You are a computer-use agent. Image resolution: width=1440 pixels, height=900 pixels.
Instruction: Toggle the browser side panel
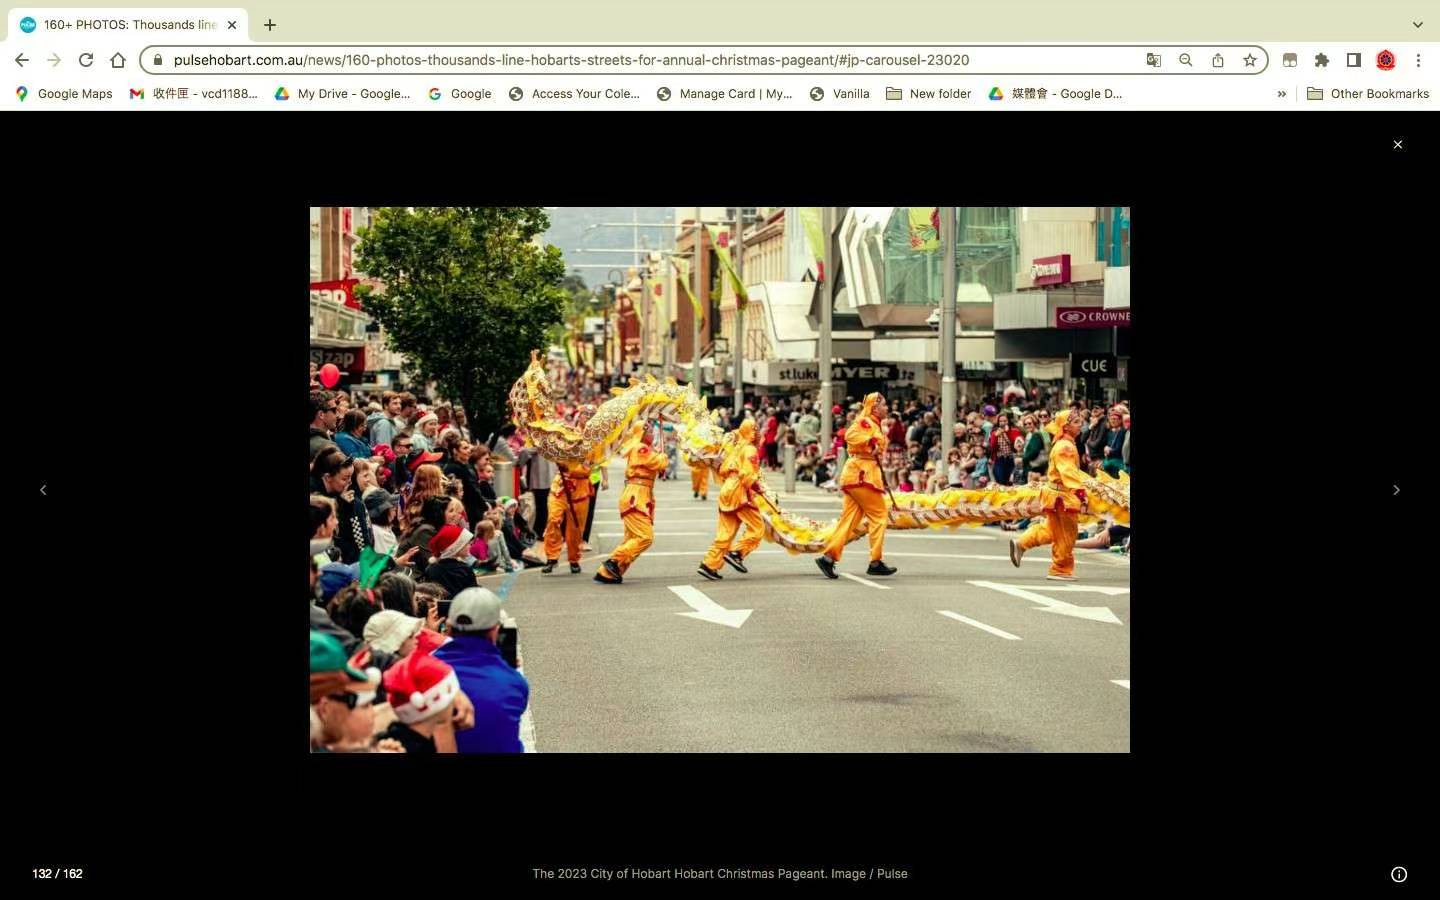[x=1353, y=60]
